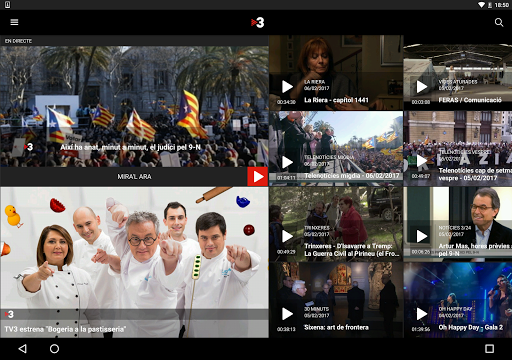
Task: Play Telenotícies migdia 06/02/2017 video
Action: 287,162
